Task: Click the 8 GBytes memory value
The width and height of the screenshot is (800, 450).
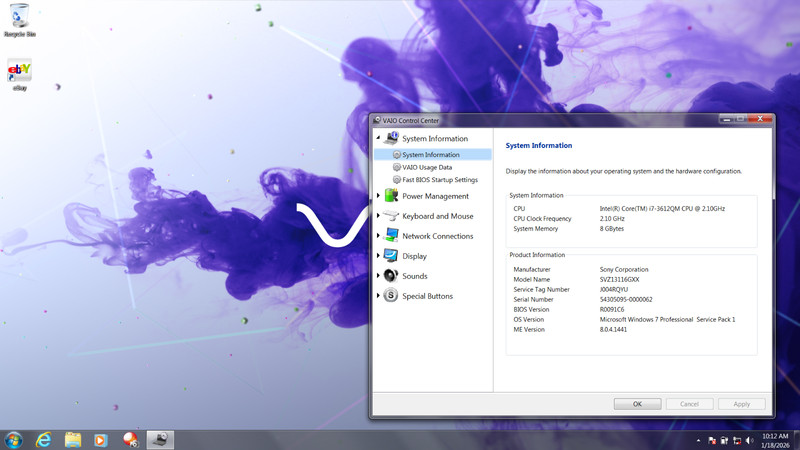Action: 611,229
